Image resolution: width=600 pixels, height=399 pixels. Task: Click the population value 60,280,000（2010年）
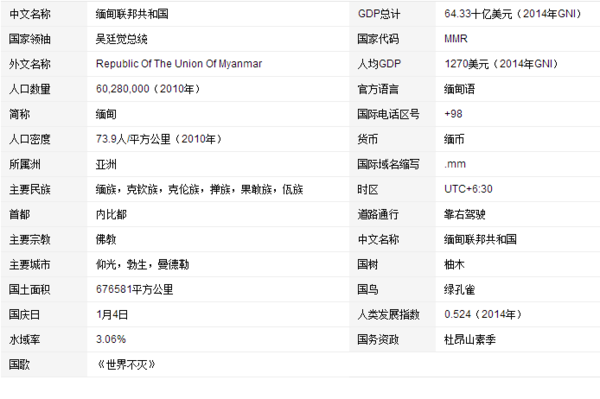coord(148,89)
